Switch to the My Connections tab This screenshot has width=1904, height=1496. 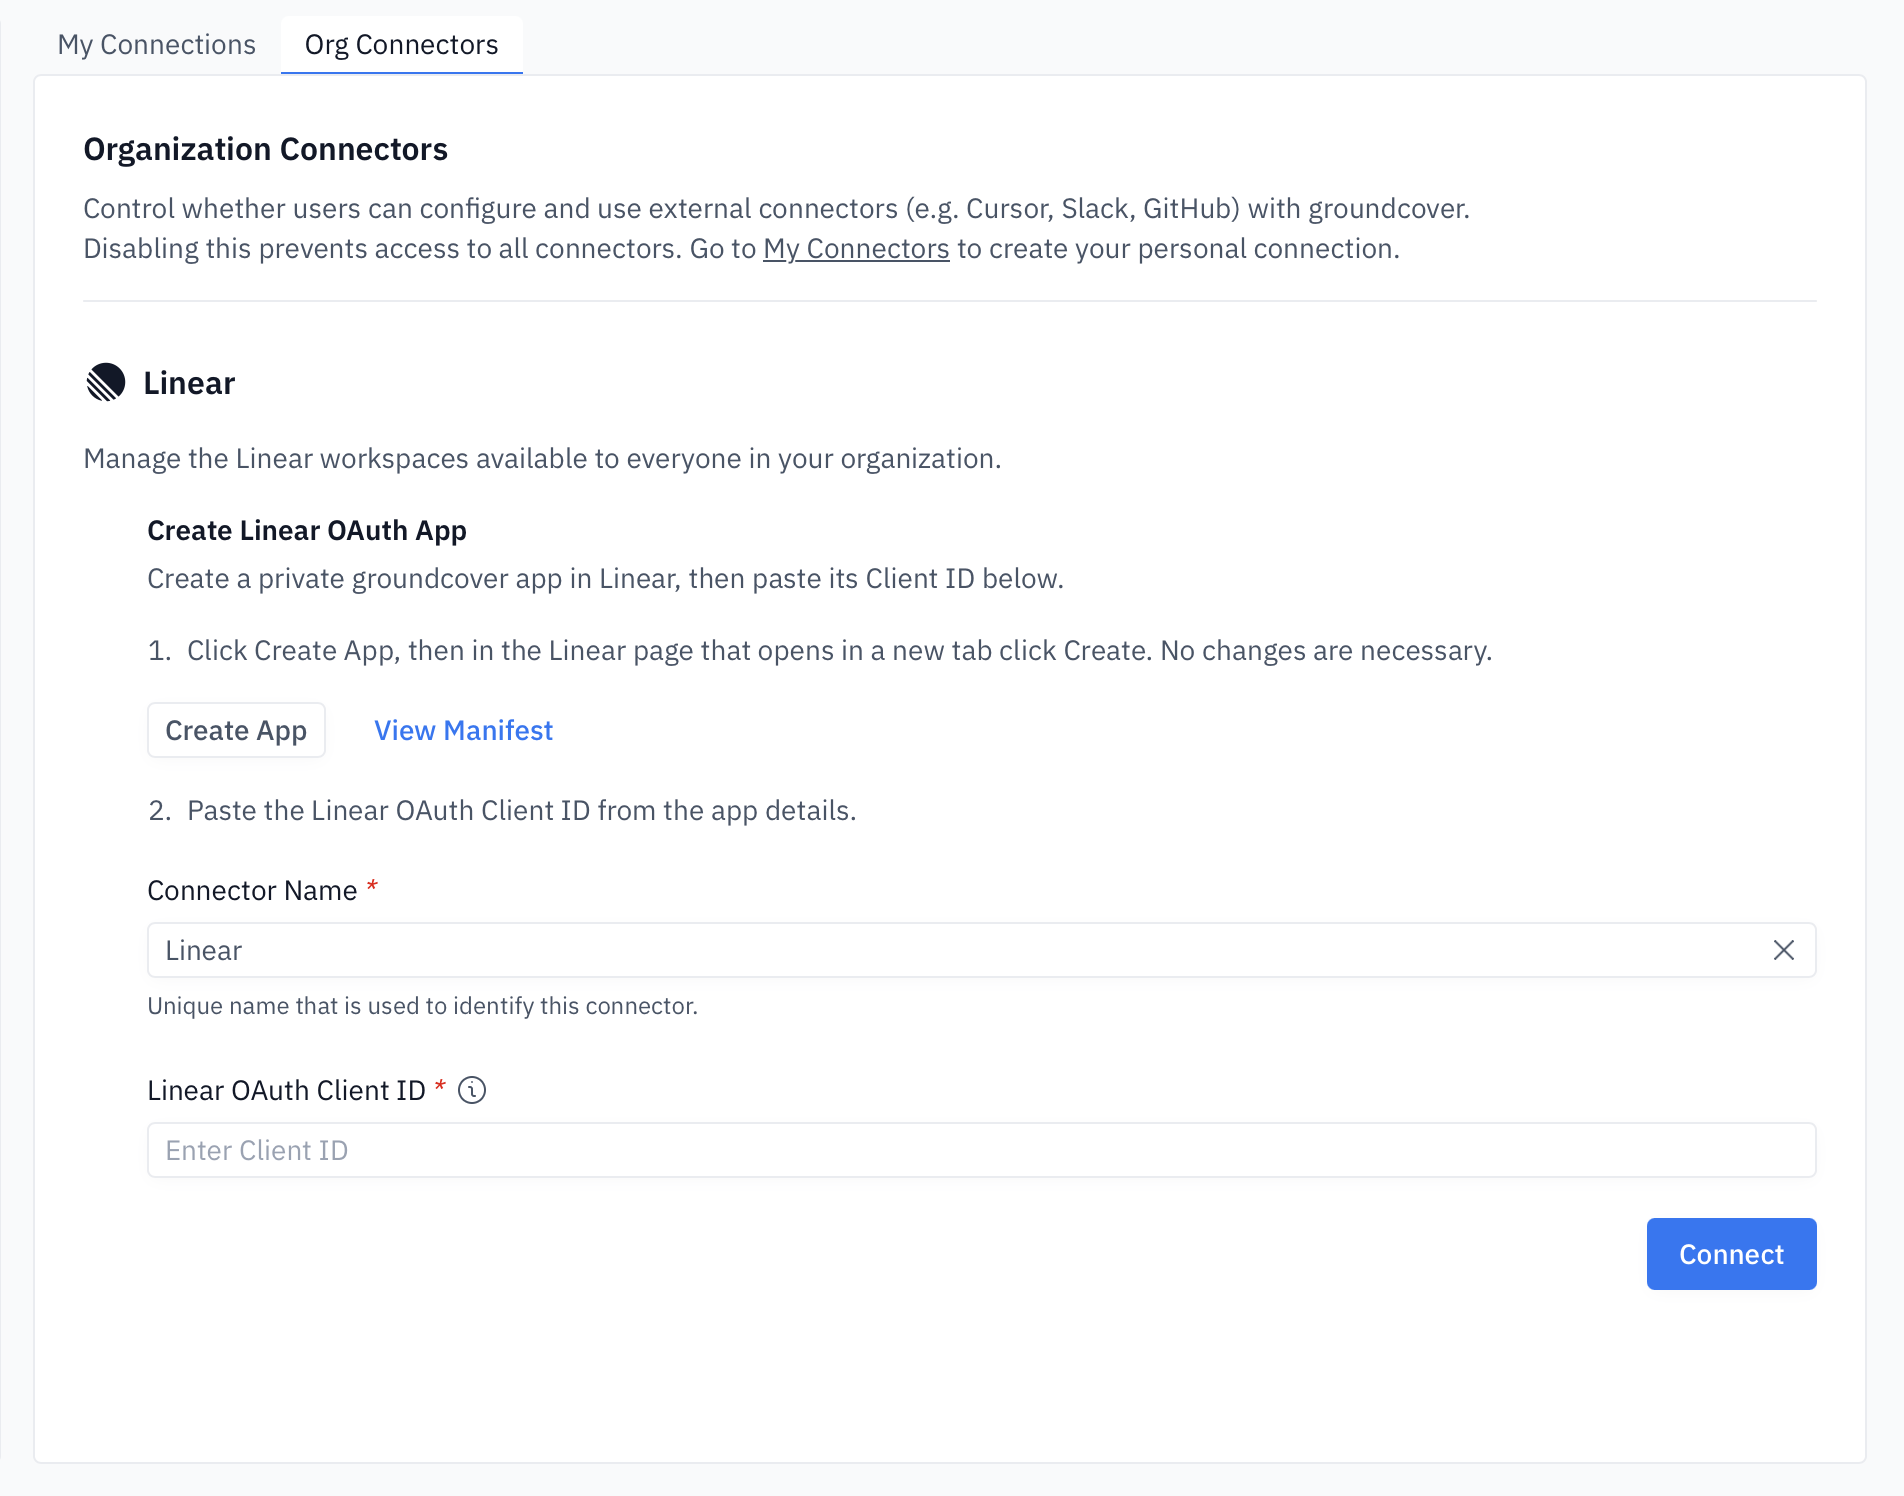point(157,45)
